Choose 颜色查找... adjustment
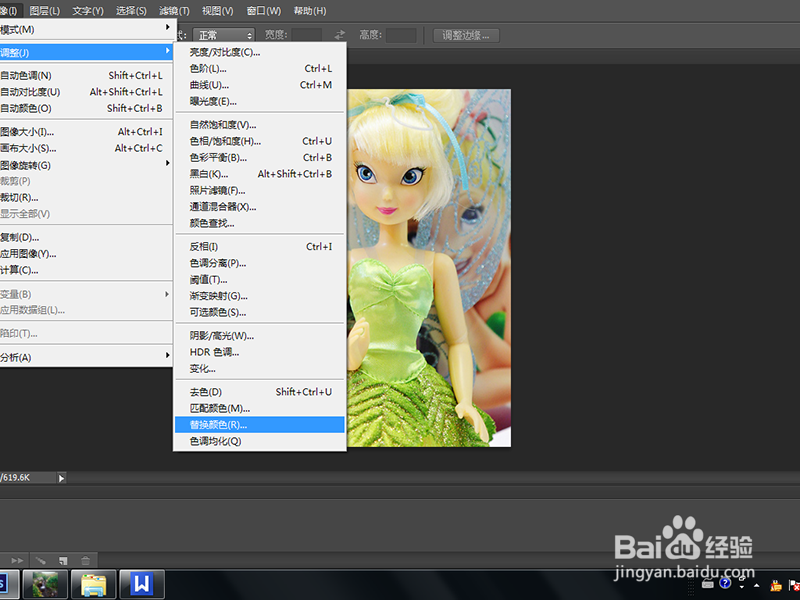 click(x=260, y=223)
